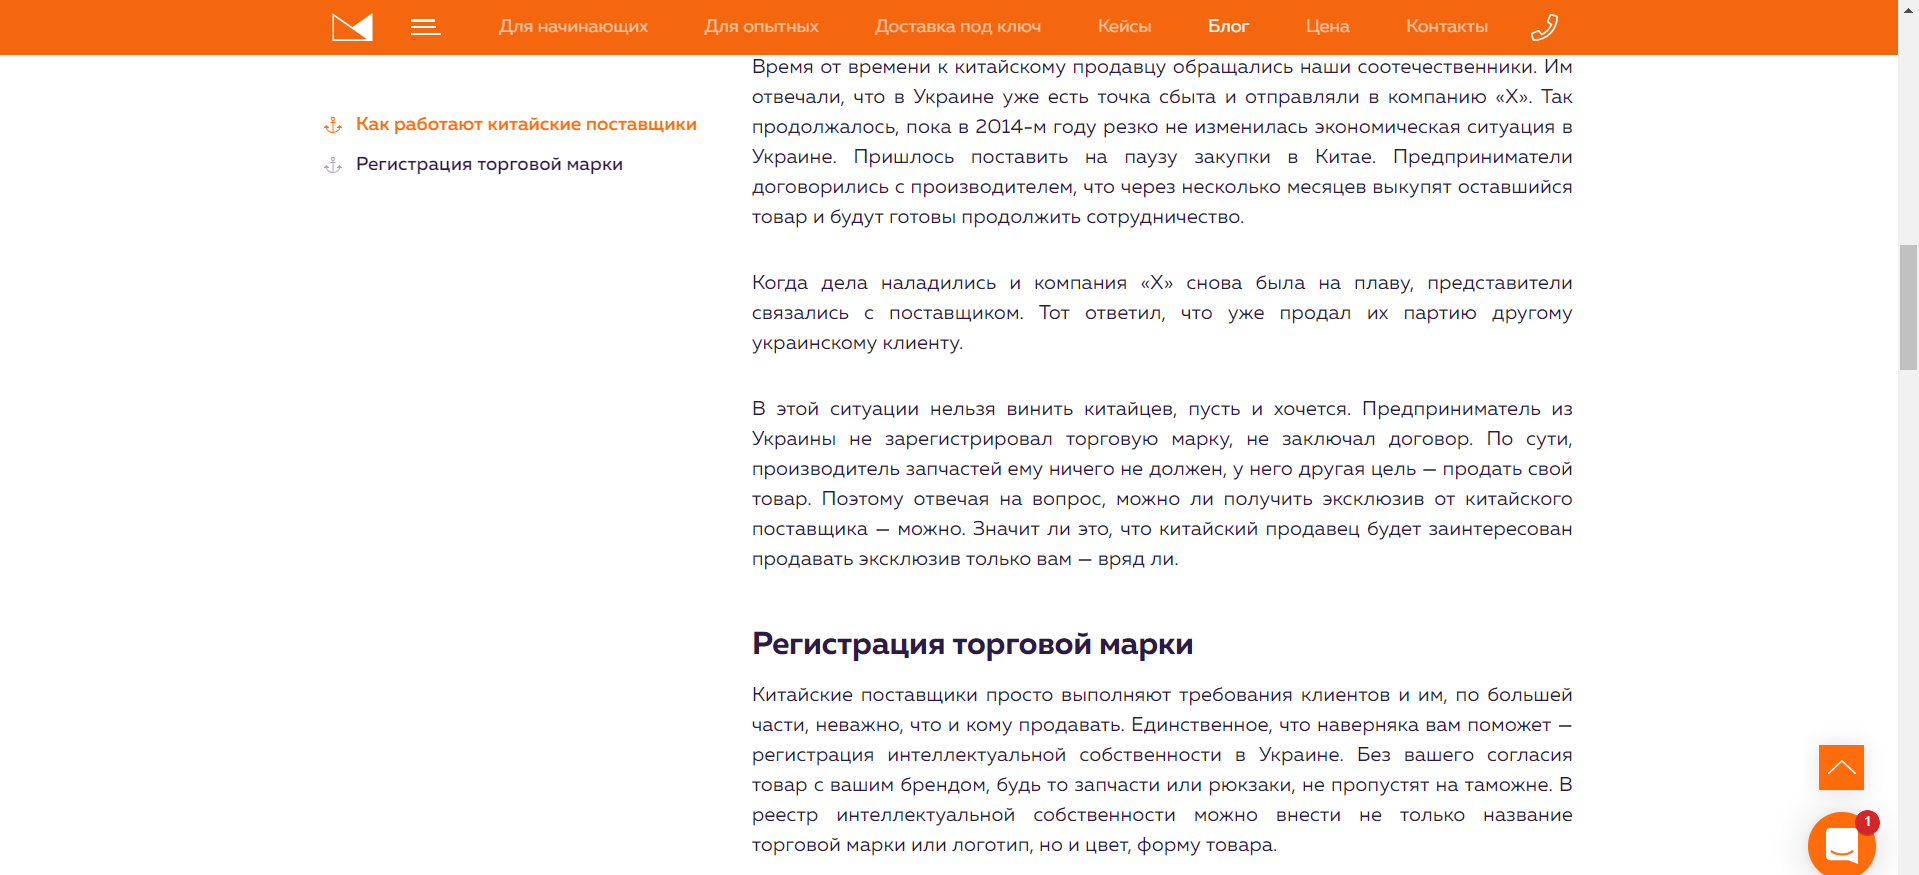The width and height of the screenshot is (1919, 875).
Task: Open the Цена navigation item
Action: [x=1327, y=27]
